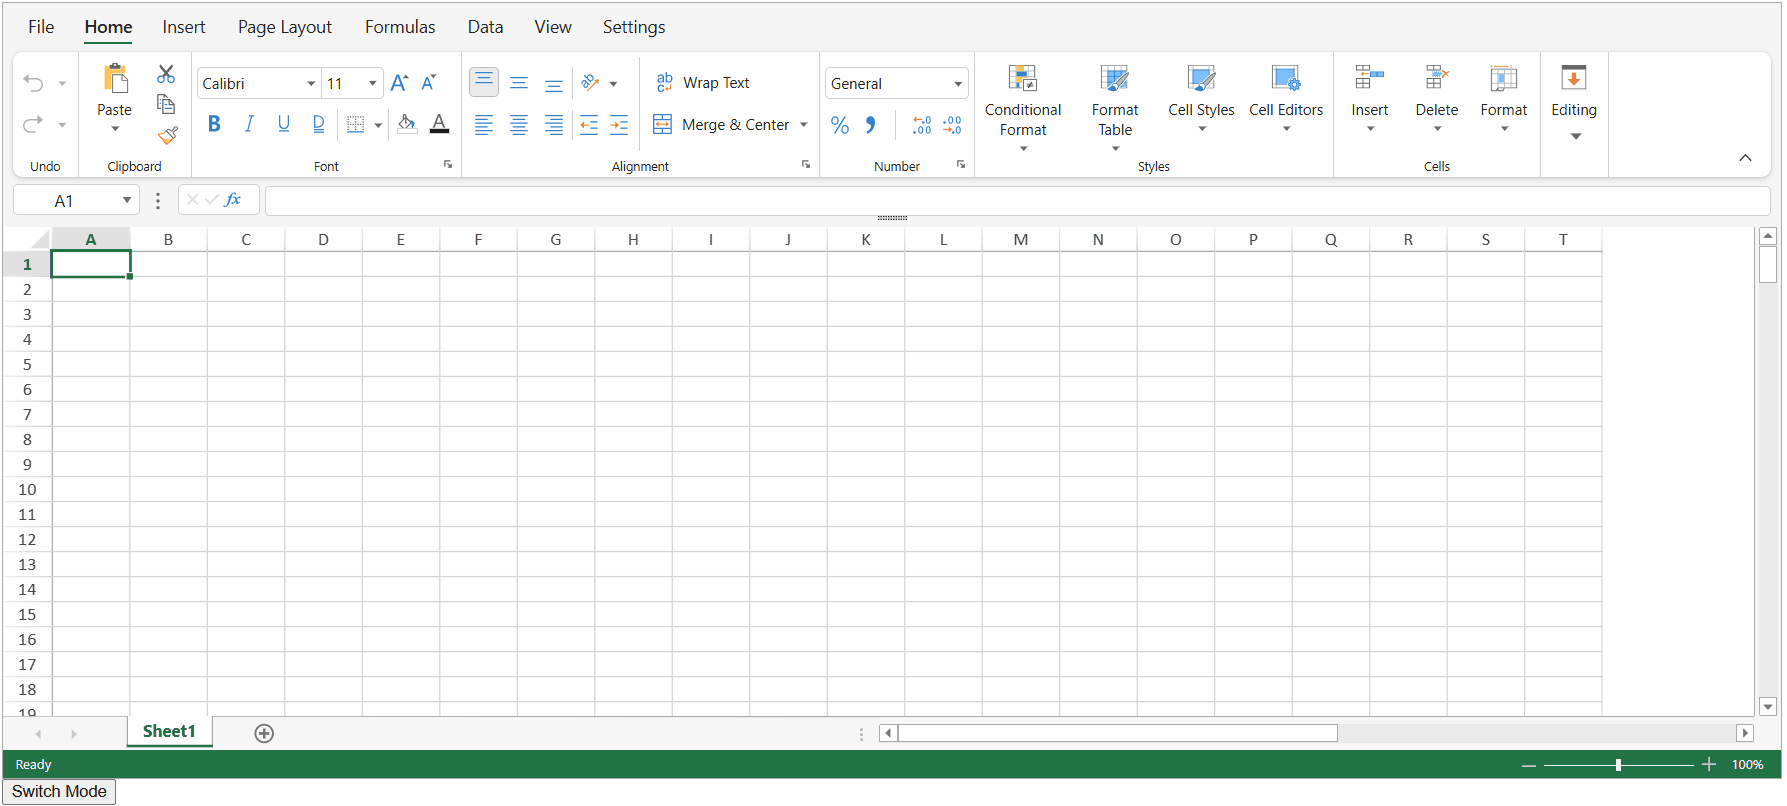Switch to the Page Layout tab
This screenshot has width=1787, height=806.
point(285,27)
